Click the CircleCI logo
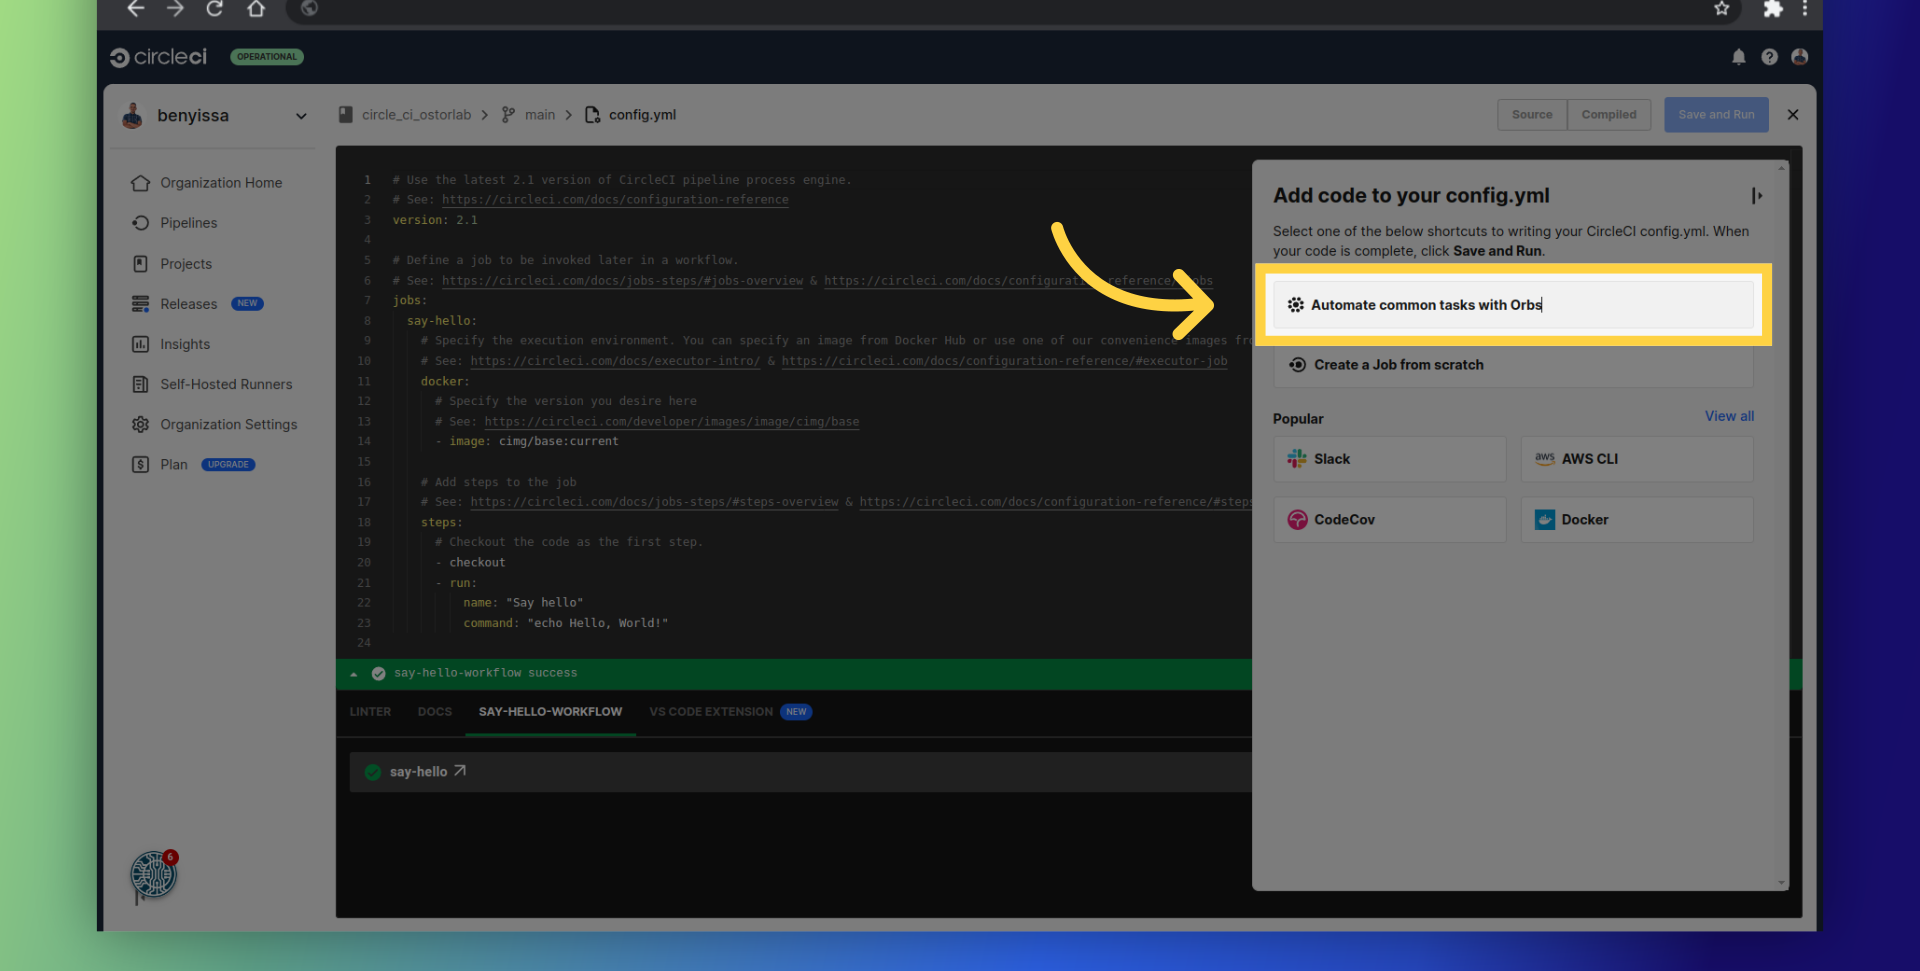The width and height of the screenshot is (1920, 971). click(x=158, y=57)
